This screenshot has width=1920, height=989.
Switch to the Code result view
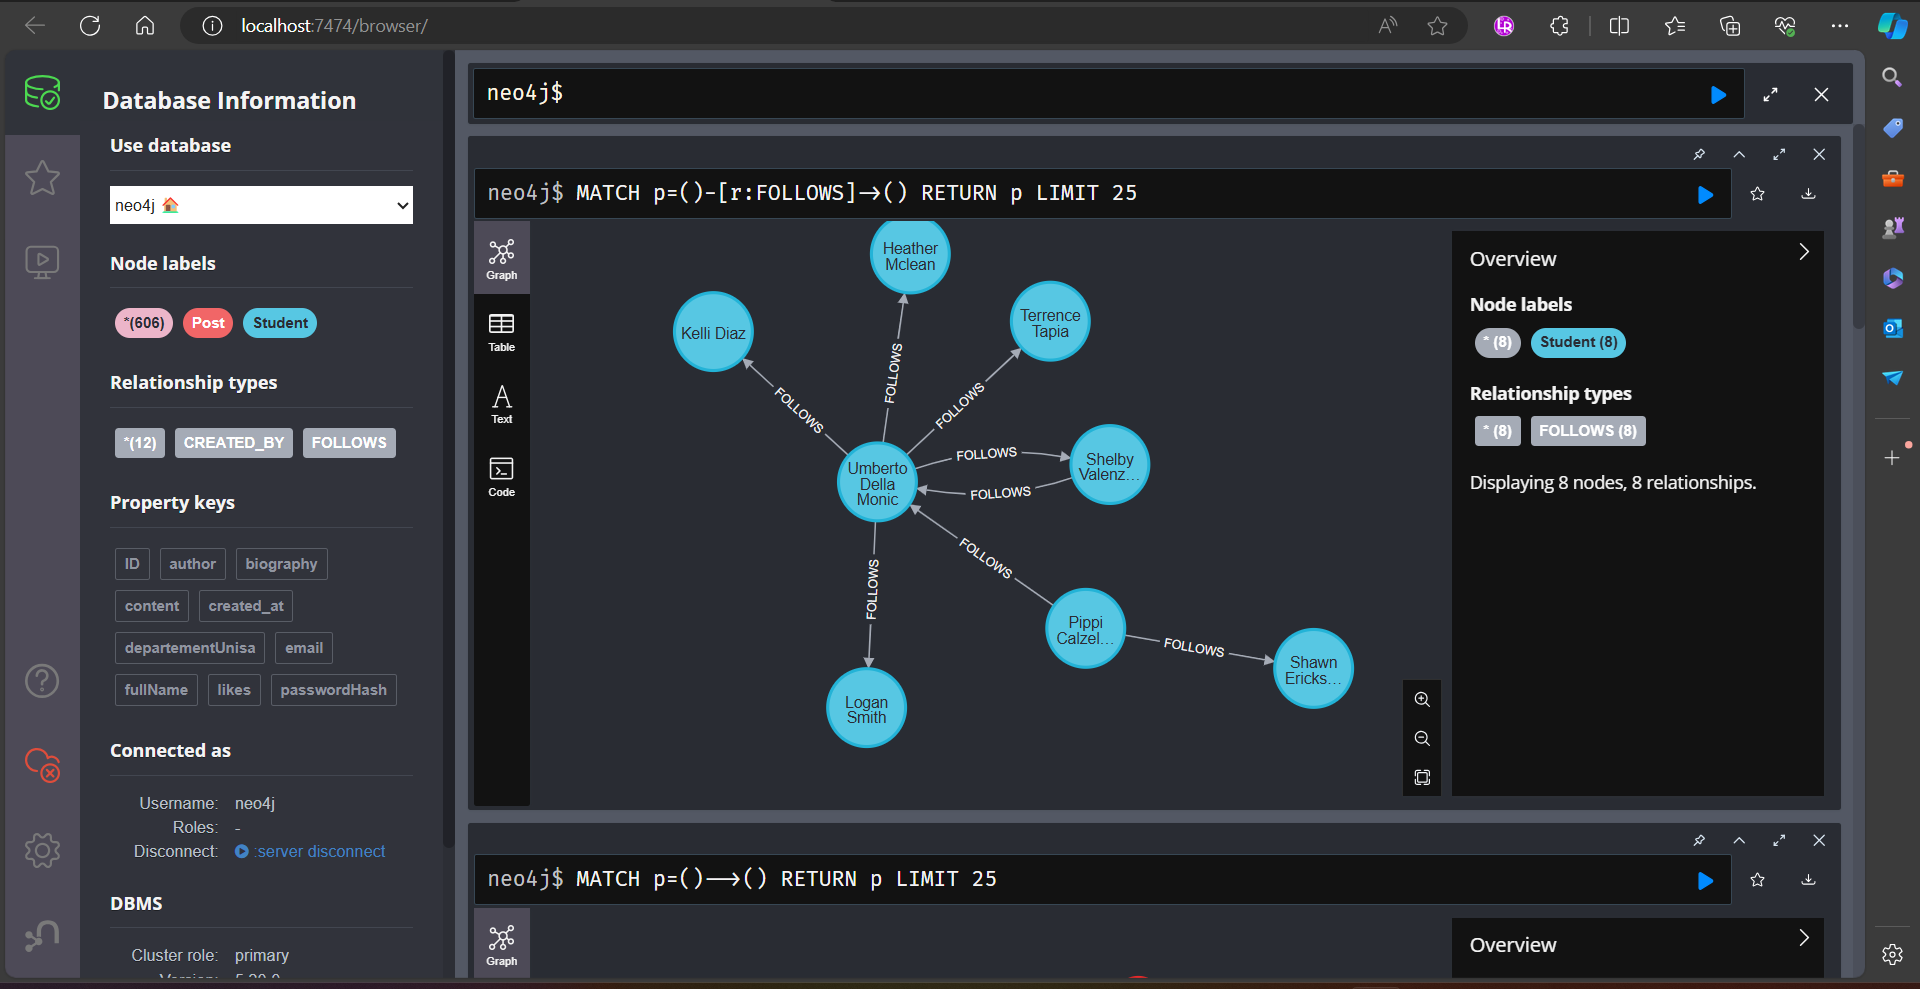pyautogui.click(x=501, y=477)
